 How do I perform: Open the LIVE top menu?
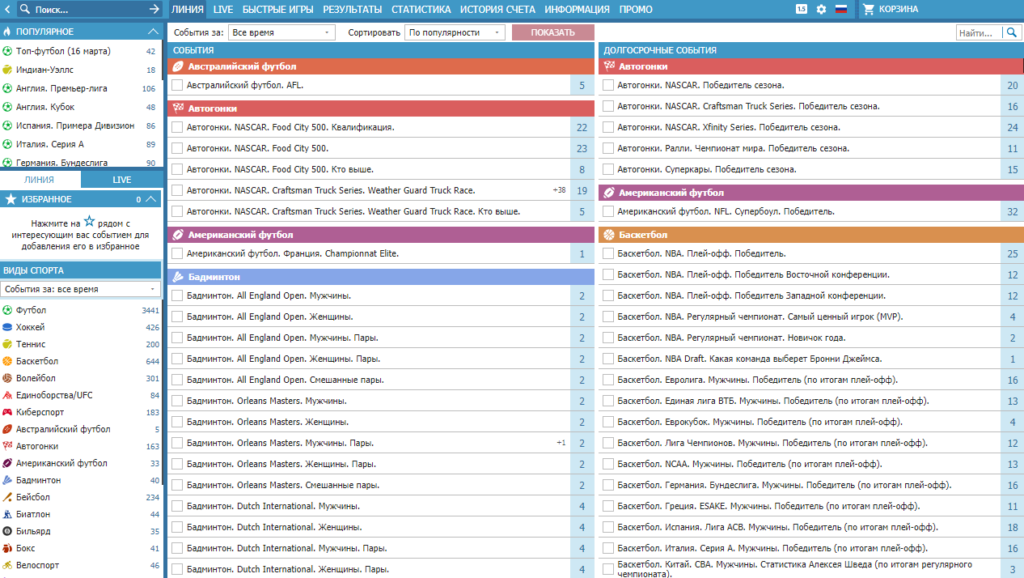(223, 9)
